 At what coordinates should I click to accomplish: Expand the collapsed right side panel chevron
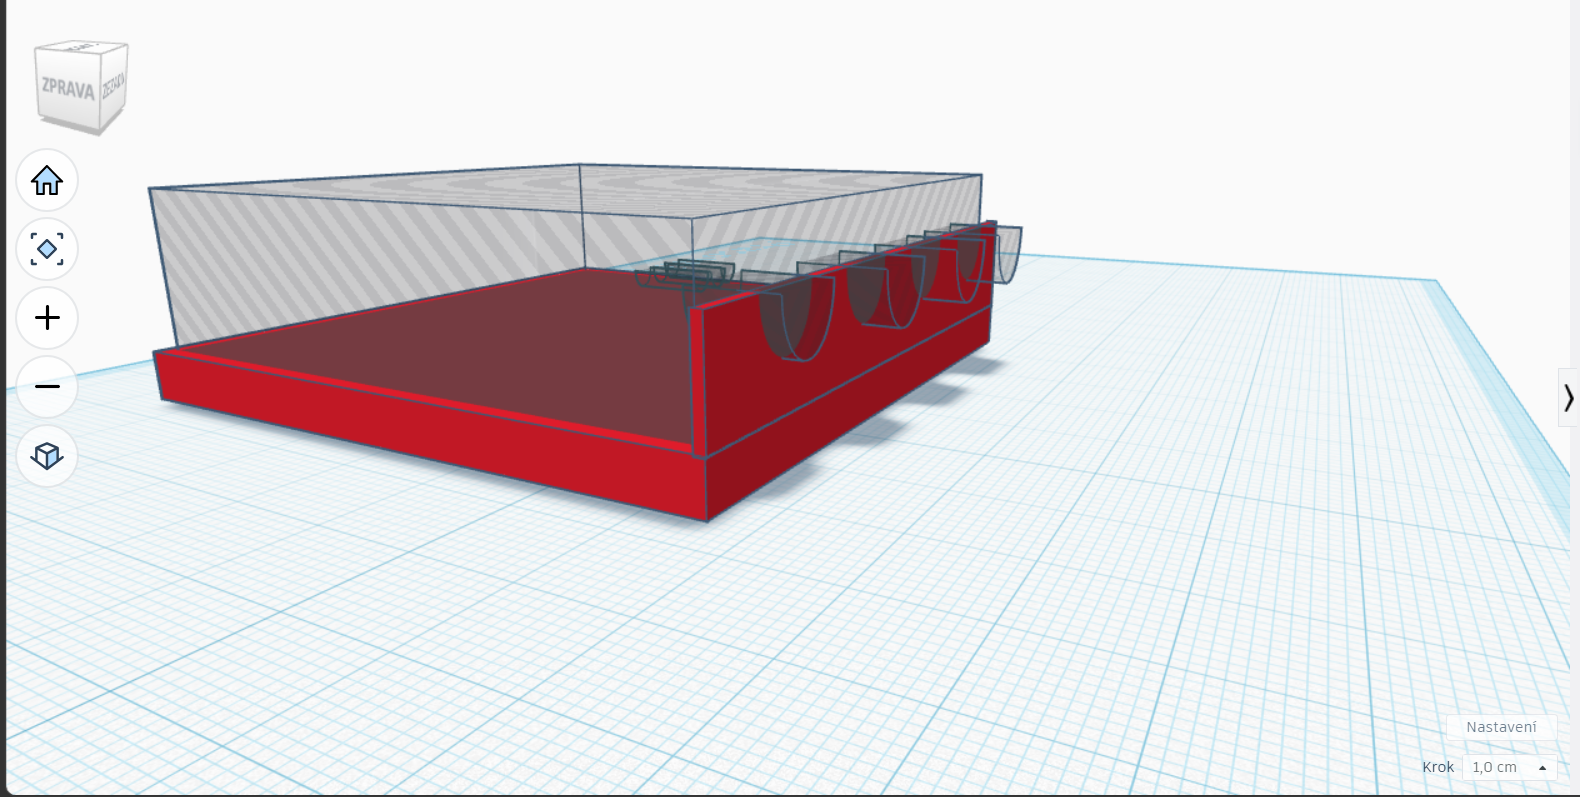tap(1568, 398)
